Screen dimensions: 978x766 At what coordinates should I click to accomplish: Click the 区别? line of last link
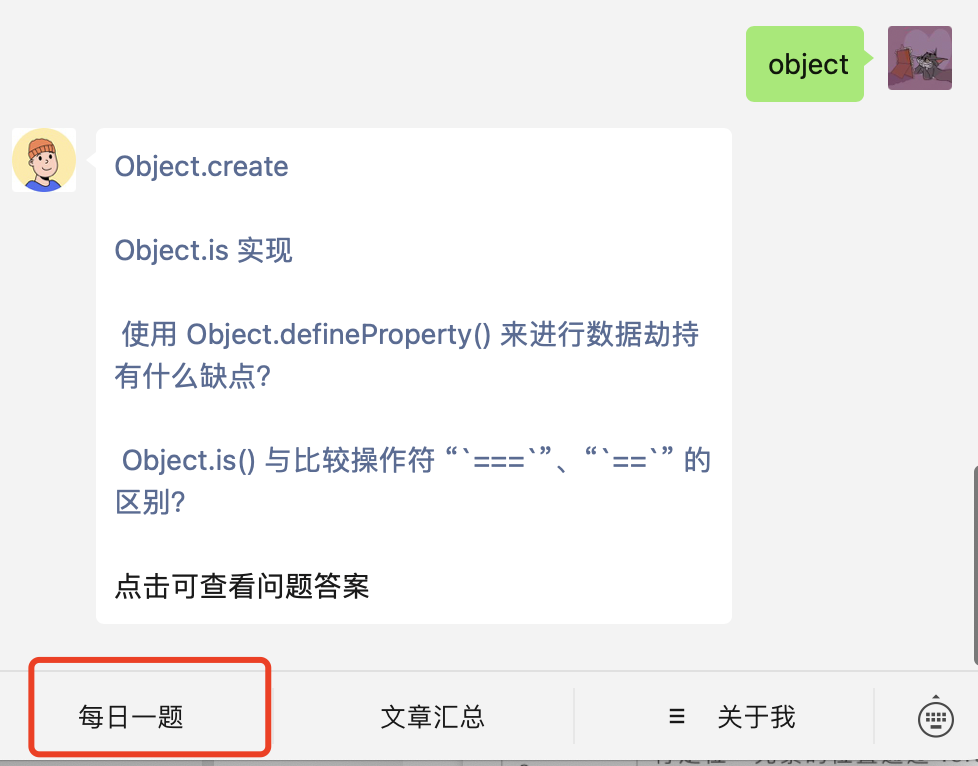coord(150,502)
